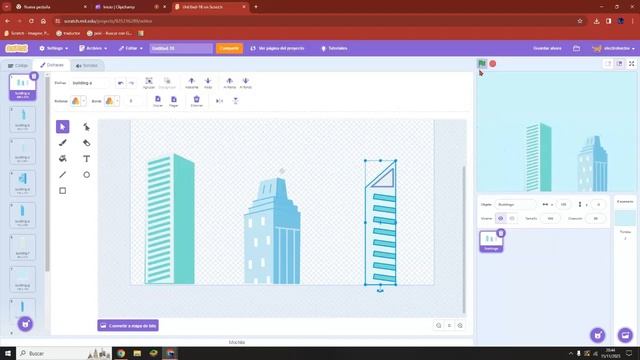640x360 pixels.
Task: Click Convertir a mapa de bits
Action: pos(128,325)
